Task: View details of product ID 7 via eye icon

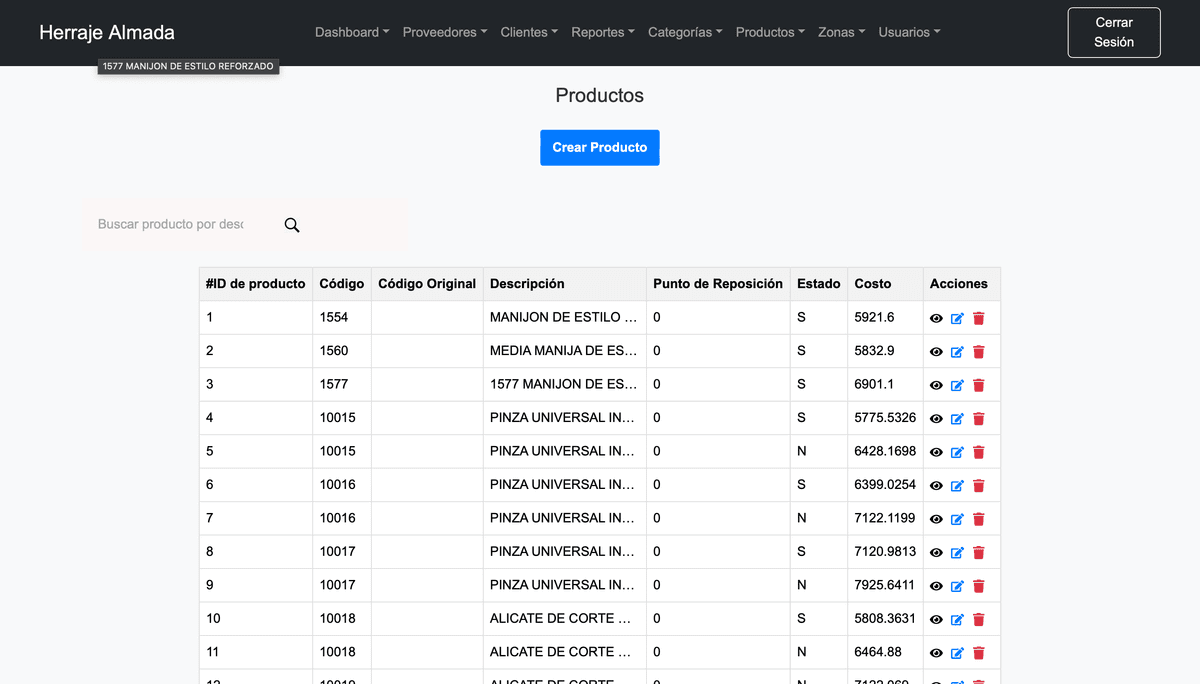Action: [935, 518]
